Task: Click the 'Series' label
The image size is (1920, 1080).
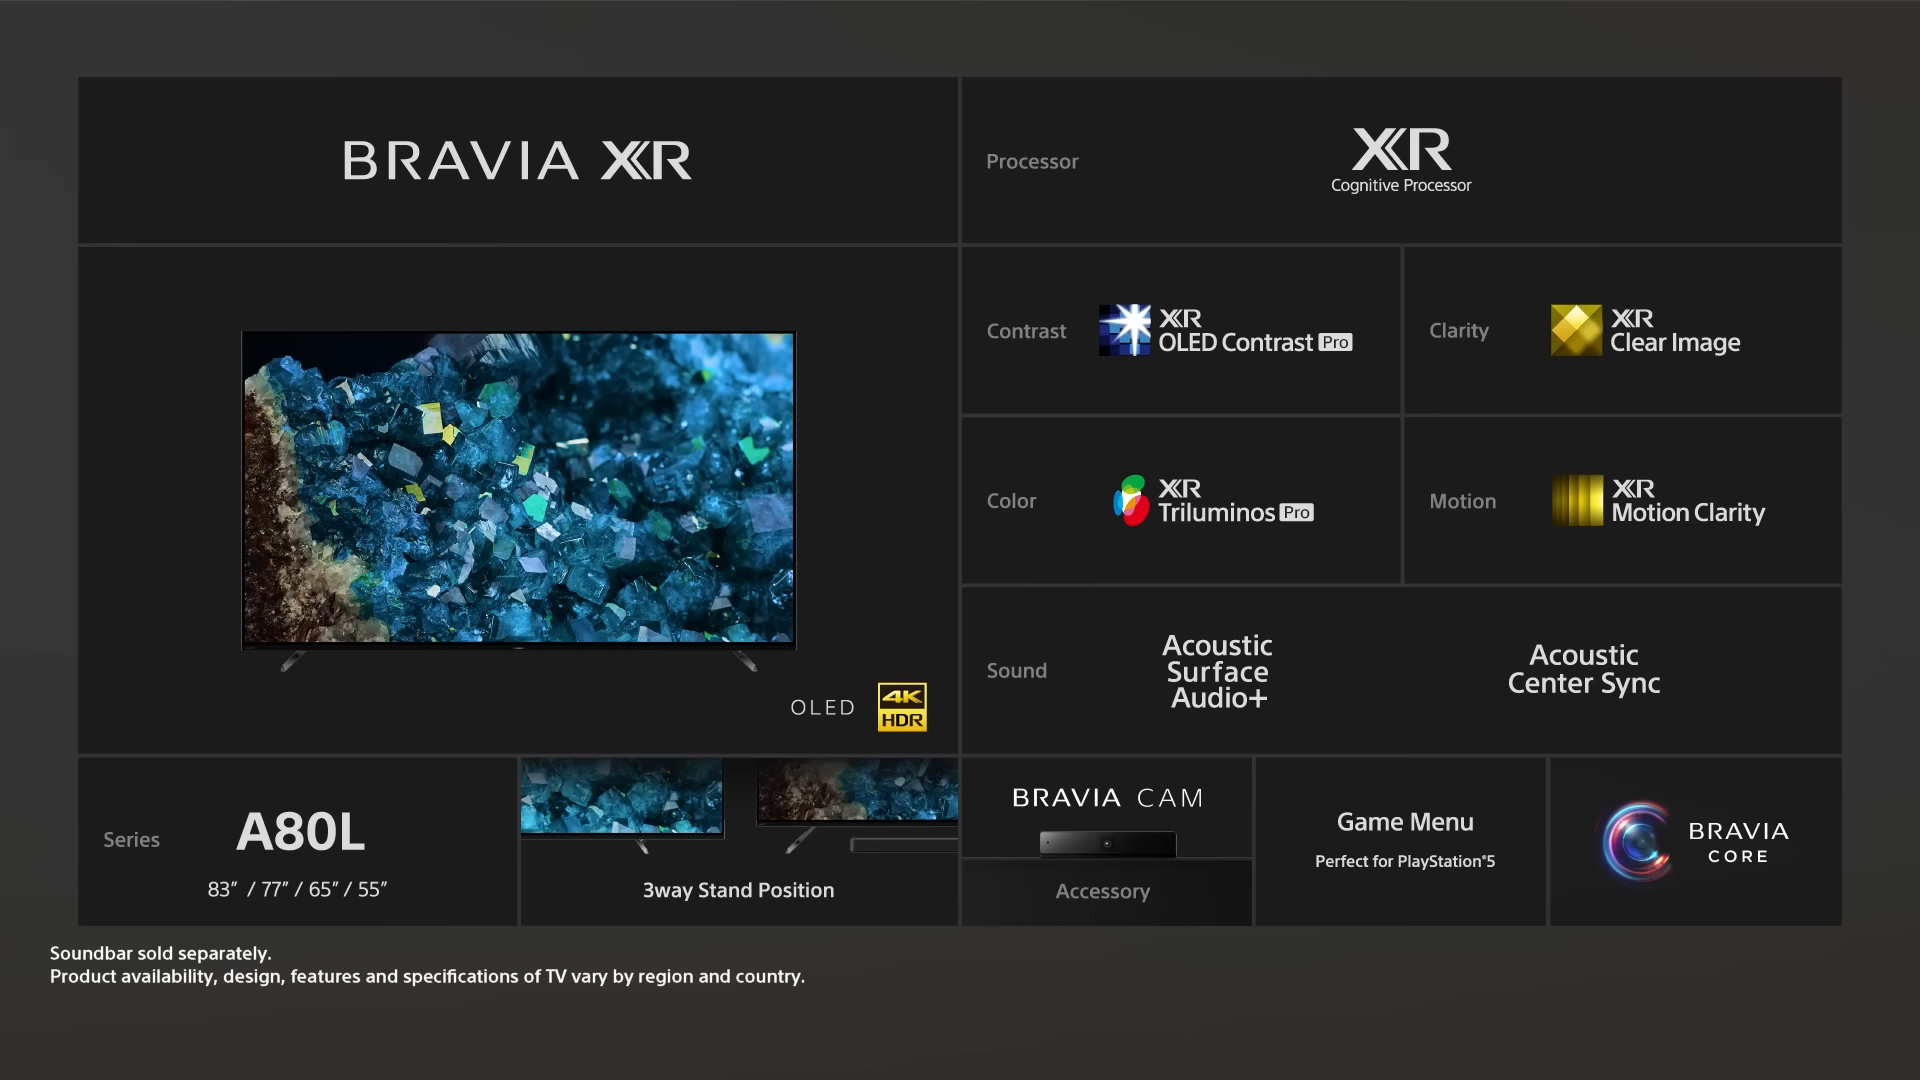Action: (x=131, y=840)
